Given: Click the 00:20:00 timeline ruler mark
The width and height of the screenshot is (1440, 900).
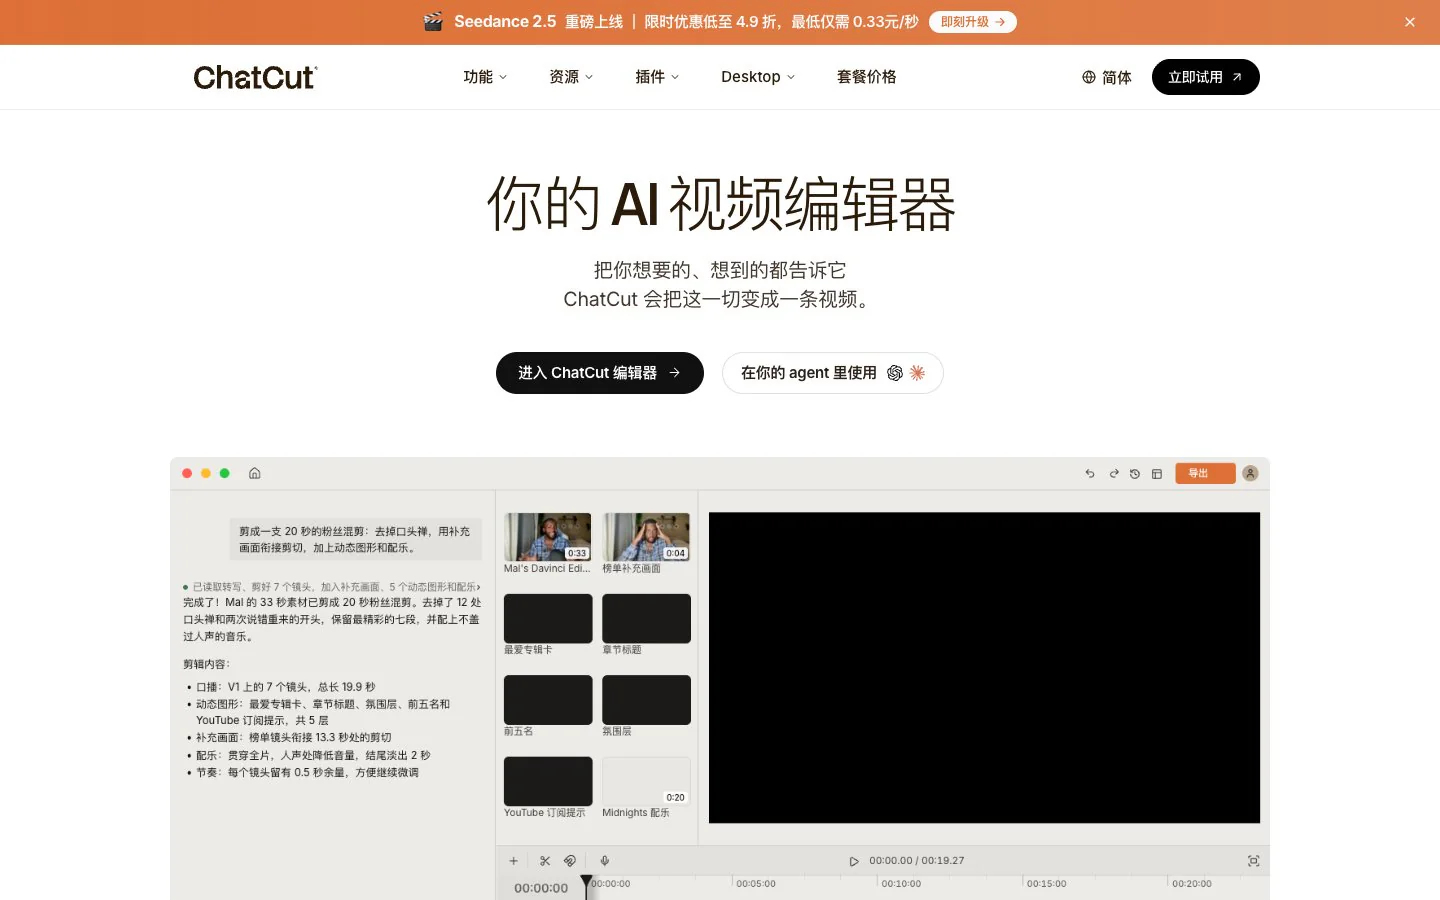Looking at the screenshot, I should [1192, 884].
